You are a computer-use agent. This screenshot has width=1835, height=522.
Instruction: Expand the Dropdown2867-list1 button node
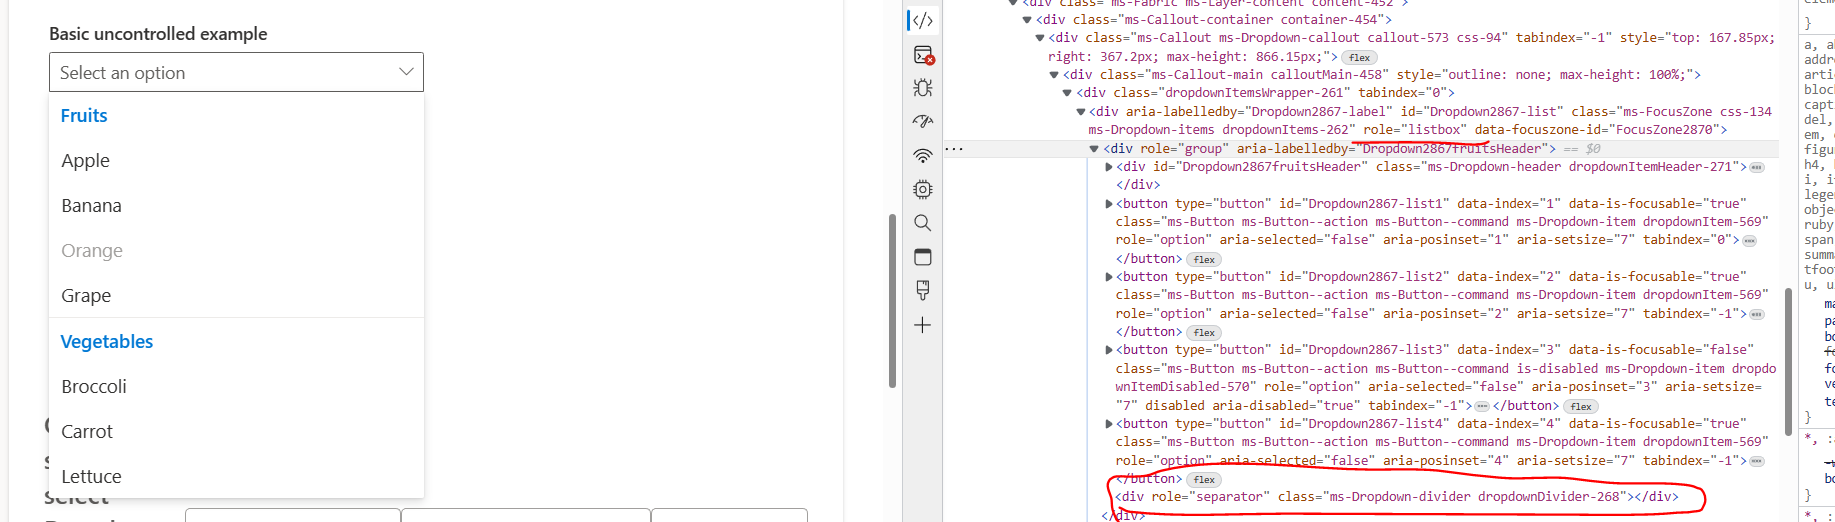tap(1108, 204)
